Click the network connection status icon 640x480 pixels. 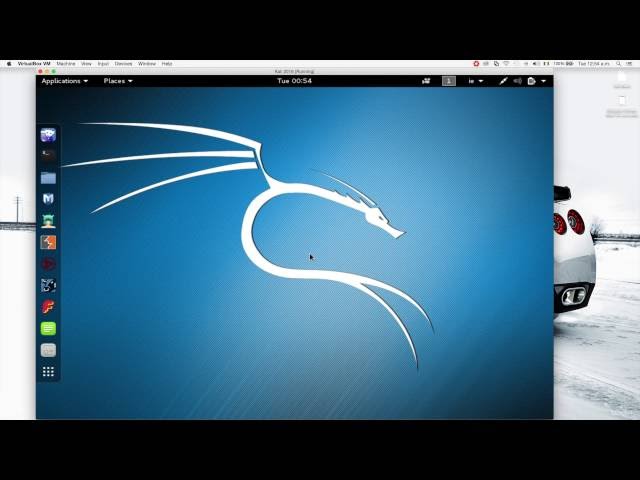503,81
